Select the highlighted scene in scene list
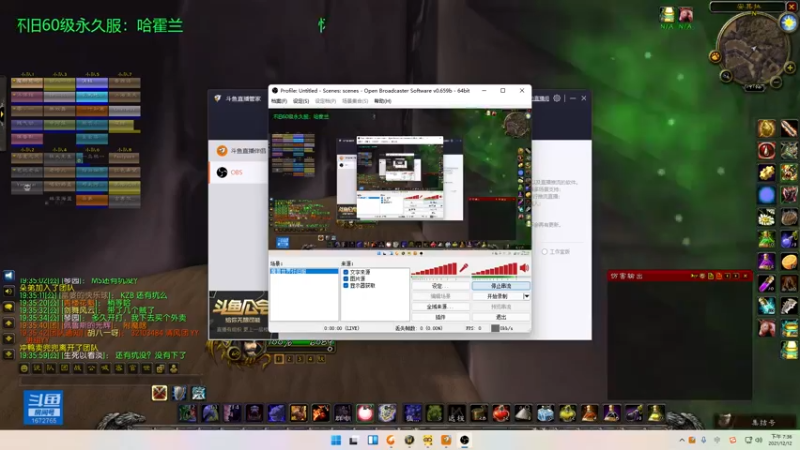Image resolution: width=800 pixels, height=450 pixels. (304, 271)
